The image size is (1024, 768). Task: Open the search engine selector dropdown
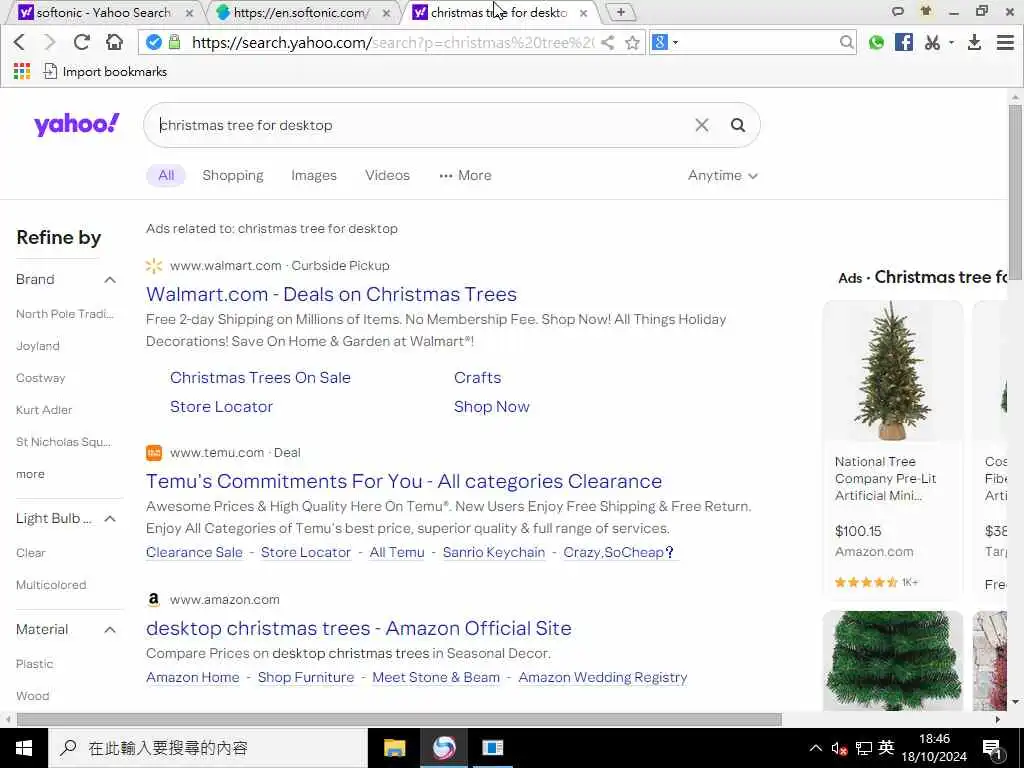point(665,42)
